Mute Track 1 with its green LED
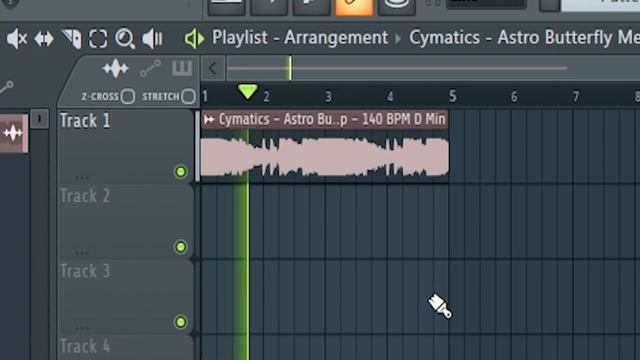 click(180, 172)
